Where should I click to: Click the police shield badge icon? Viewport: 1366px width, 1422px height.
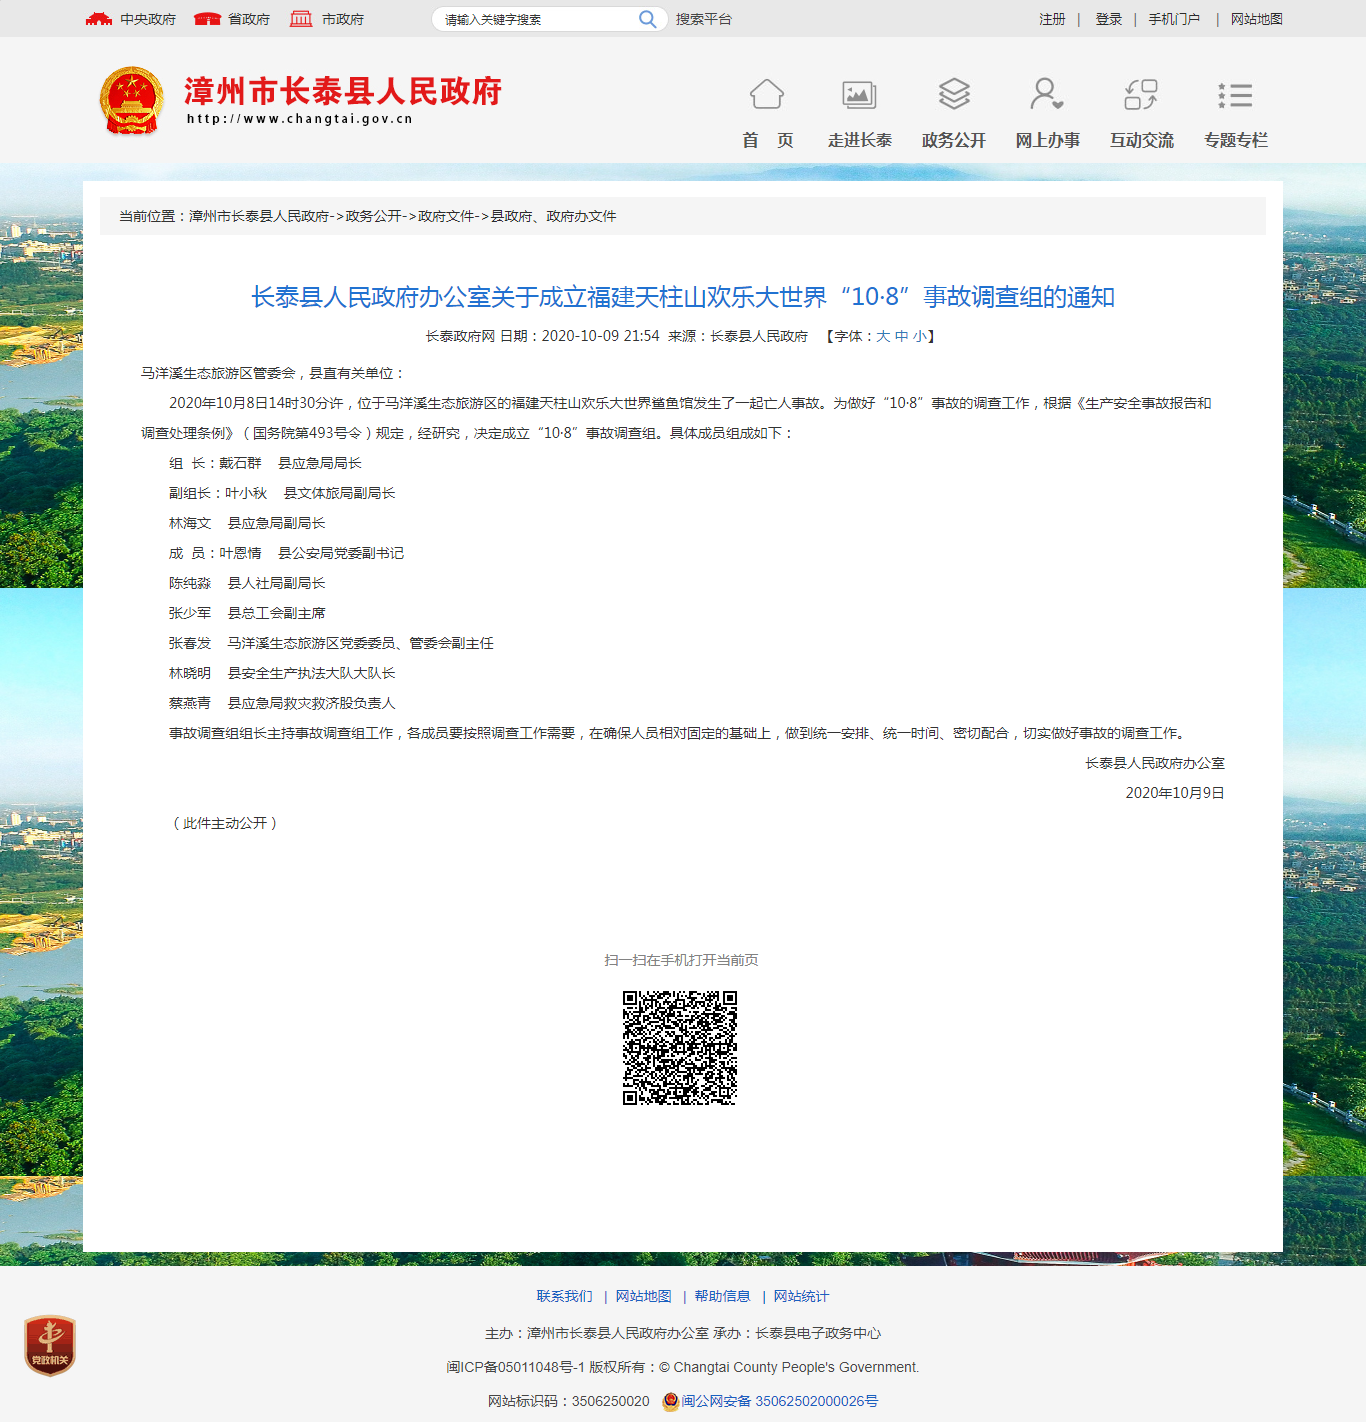pyautogui.click(x=671, y=1401)
